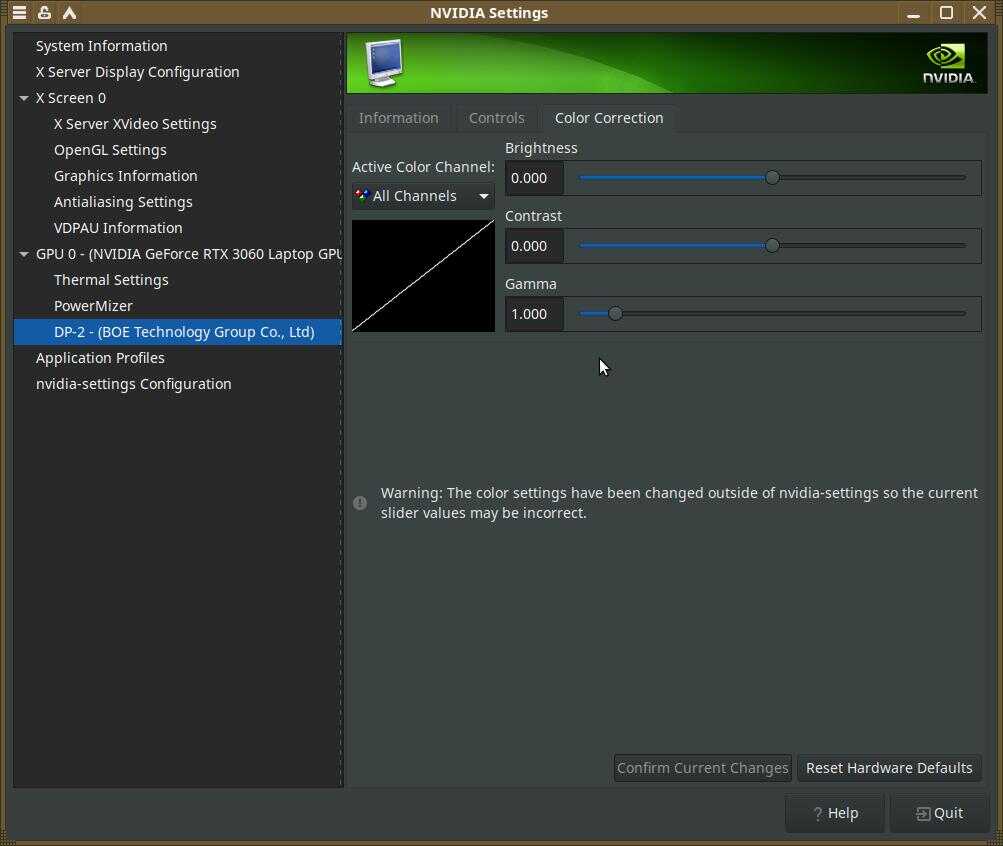
Task: Close the NVIDIA Settings window
Action: [x=979, y=13]
